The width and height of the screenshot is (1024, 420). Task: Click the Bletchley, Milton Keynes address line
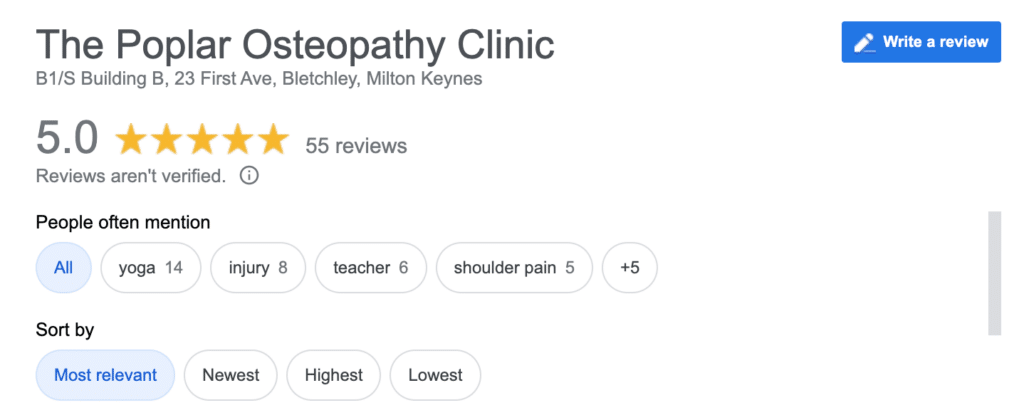[x=259, y=79]
